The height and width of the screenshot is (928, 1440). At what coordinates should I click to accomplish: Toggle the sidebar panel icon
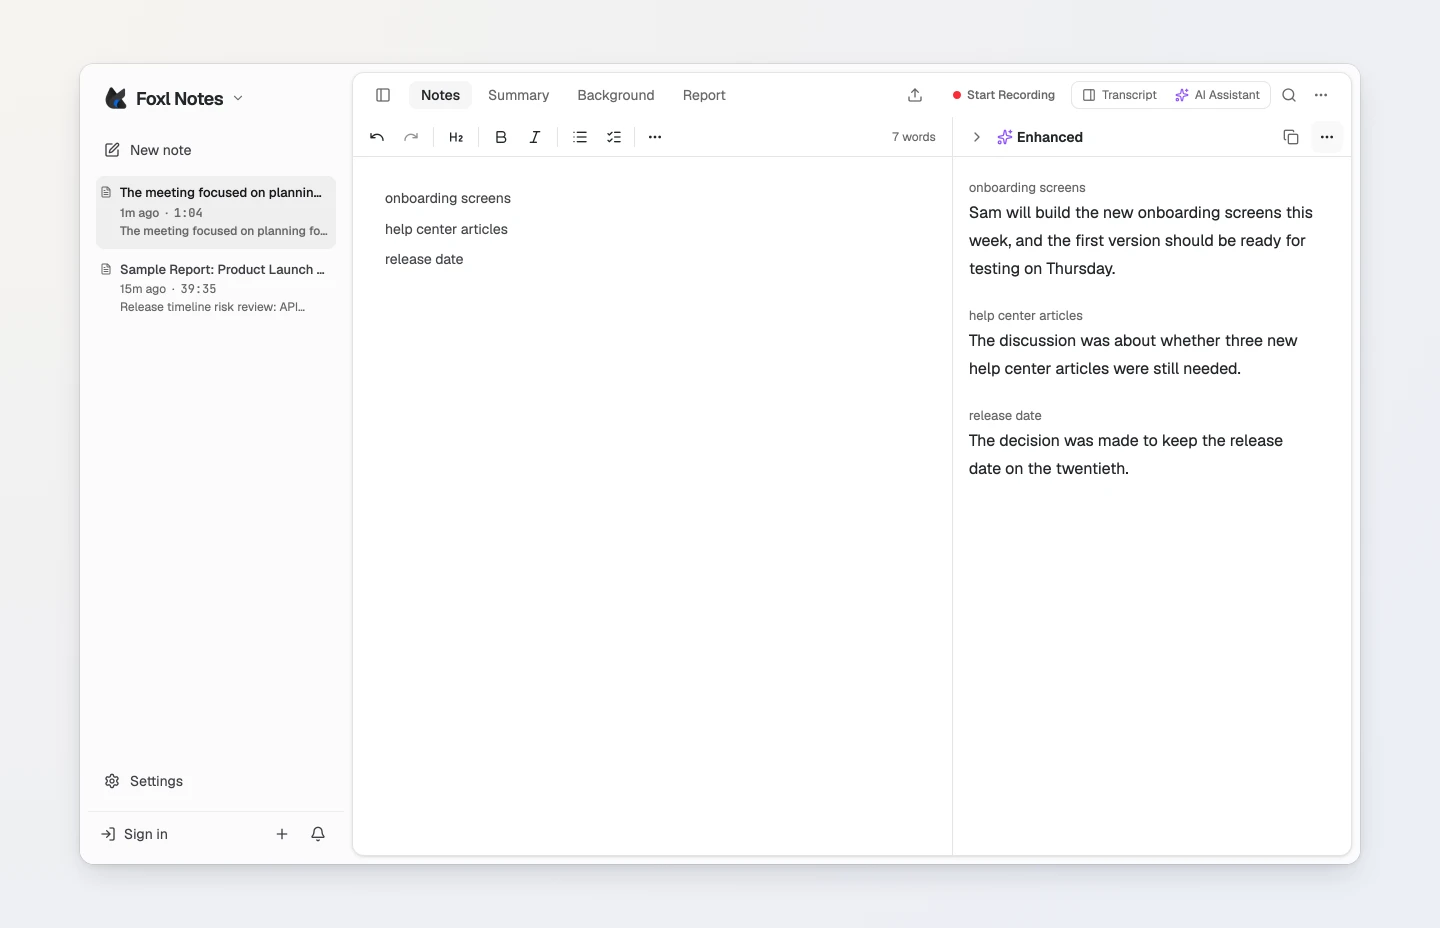pos(383,95)
